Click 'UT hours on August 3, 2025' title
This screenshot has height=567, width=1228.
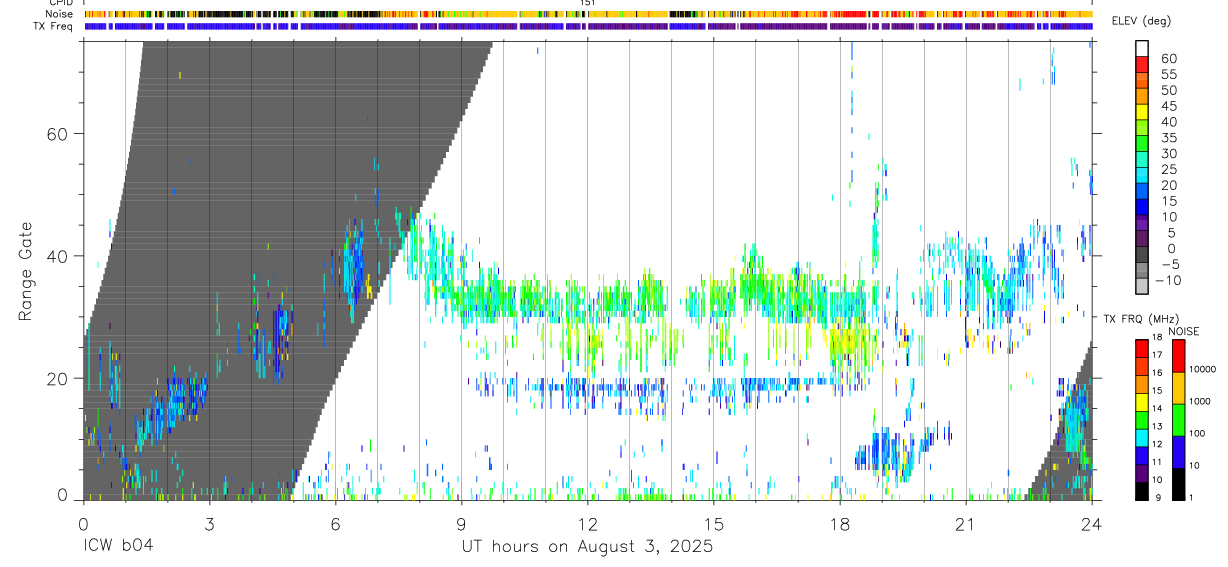tap(587, 547)
